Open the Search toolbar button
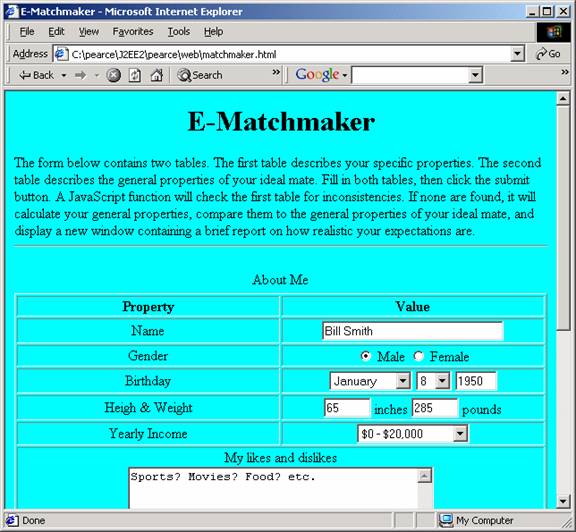 200,75
